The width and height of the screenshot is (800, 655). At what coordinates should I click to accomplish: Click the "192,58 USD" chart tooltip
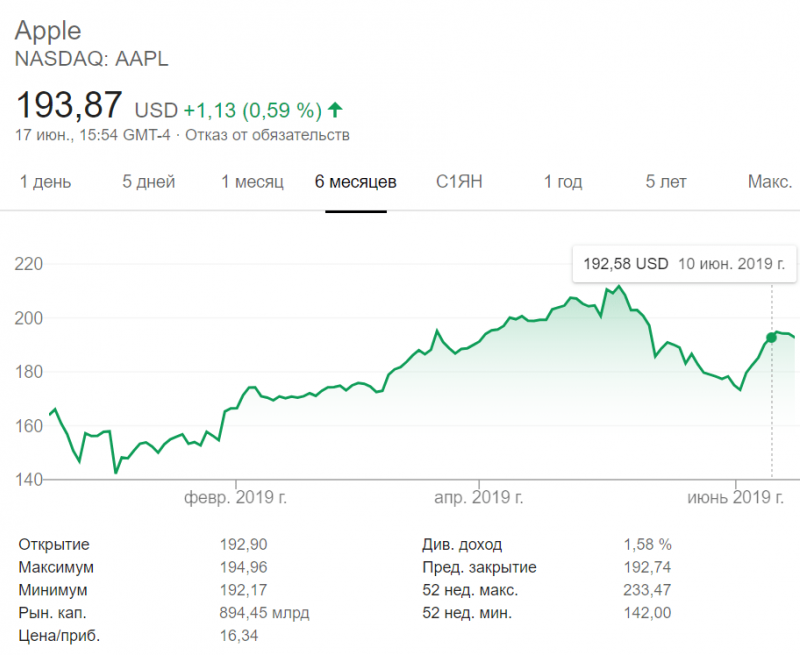point(684,264)
